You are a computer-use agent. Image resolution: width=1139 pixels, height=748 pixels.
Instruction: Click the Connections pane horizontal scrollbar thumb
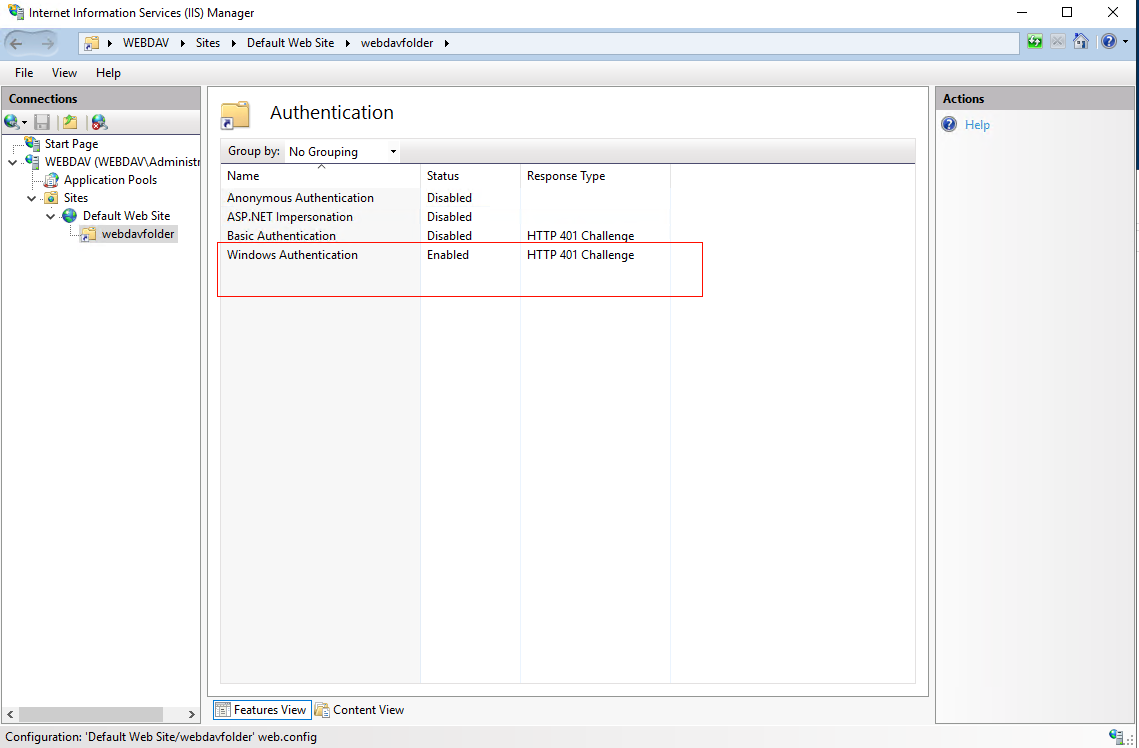tap(91, 715)
